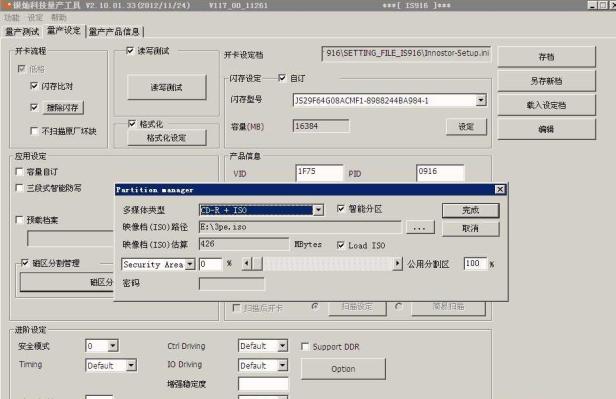Click the 擦除闪存 button
The image size is (616, 399).
click(62, 107)
